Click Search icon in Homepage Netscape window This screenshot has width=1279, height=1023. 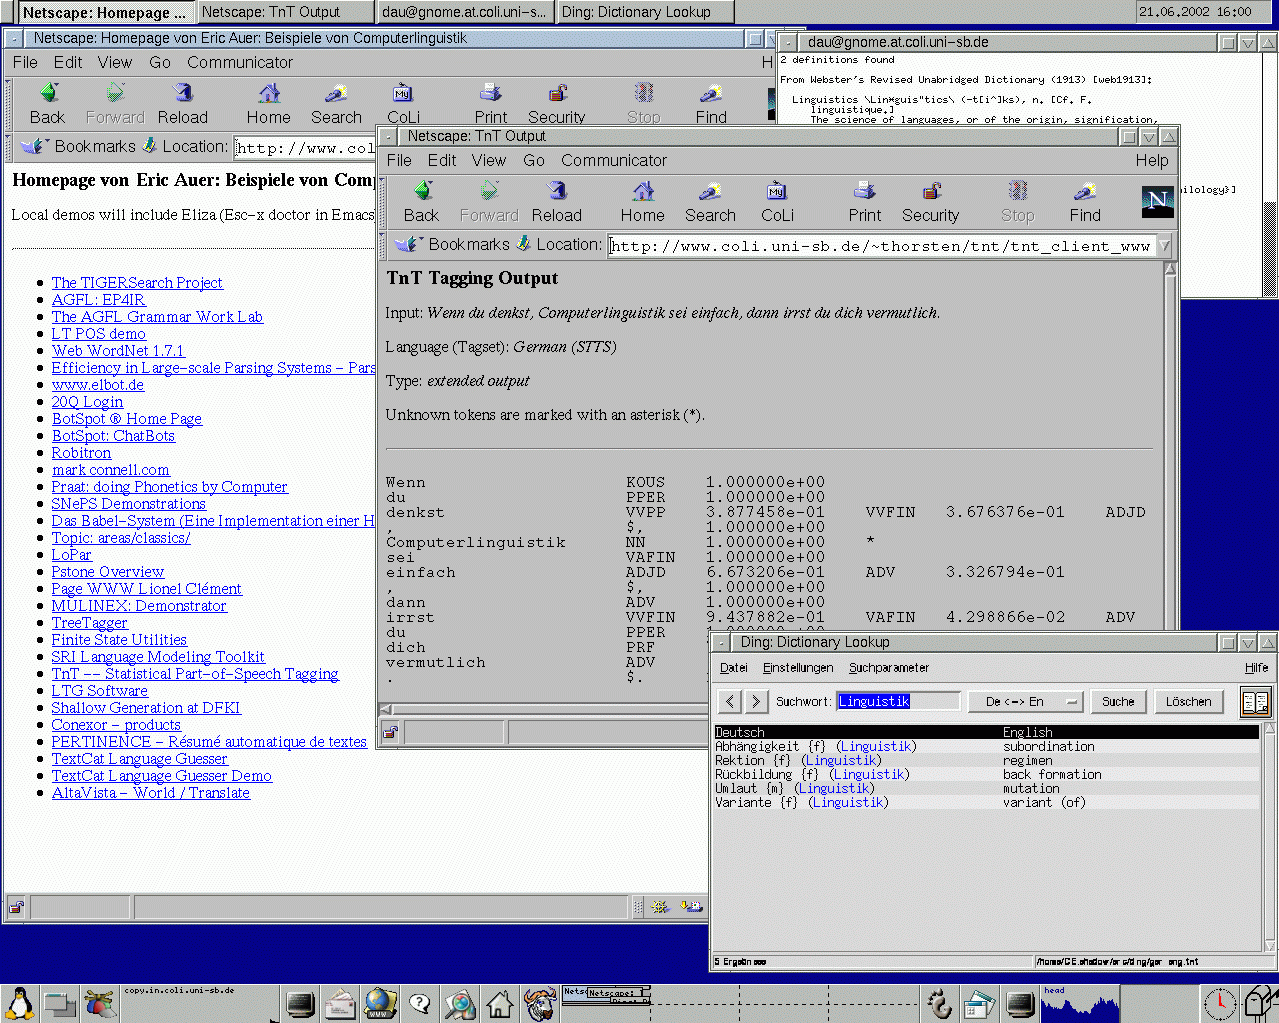click(336, 92)
